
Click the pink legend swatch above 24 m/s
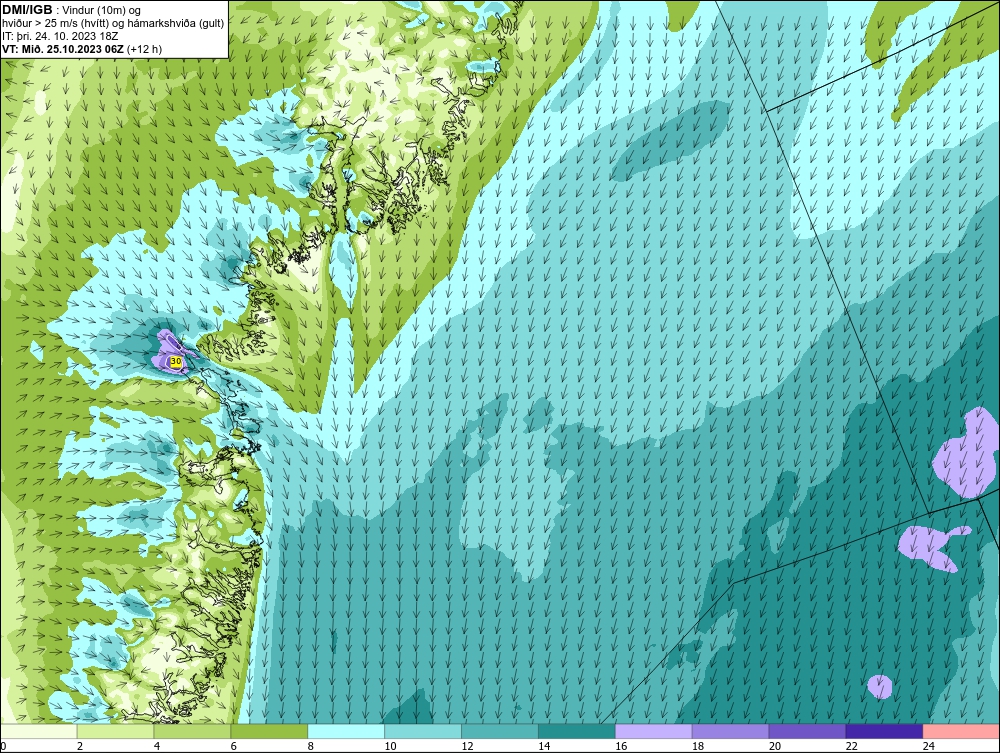pyautogui.click(x=961, y=731)
